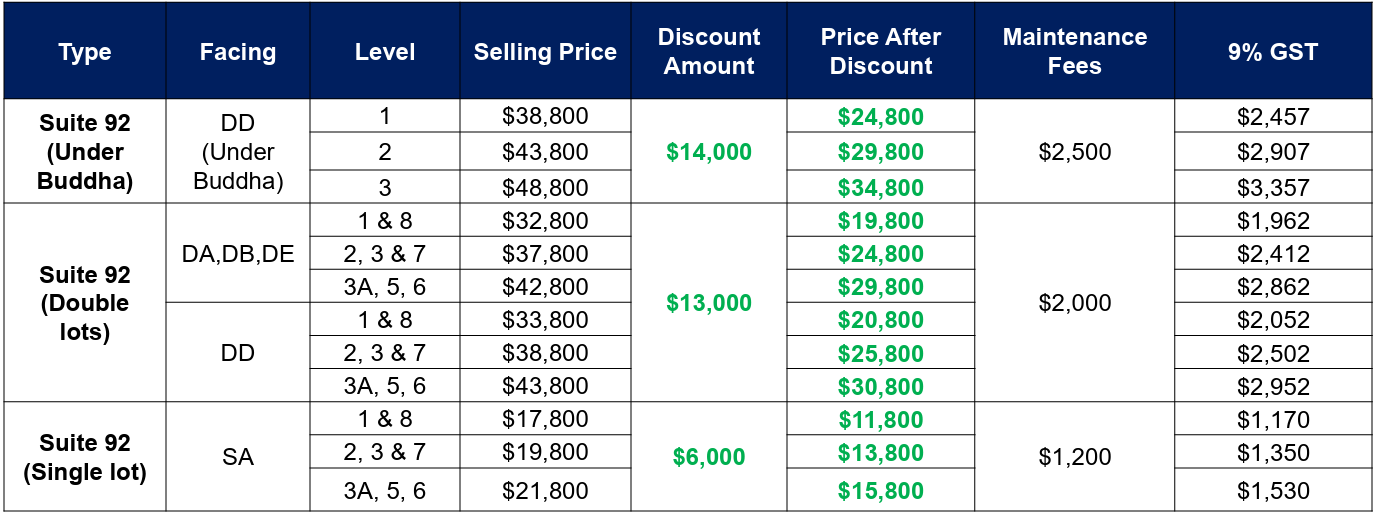The image size is (1378, 520).
Task: Select the $1,200 maintenance fee cell
Action: point(1075,457)
